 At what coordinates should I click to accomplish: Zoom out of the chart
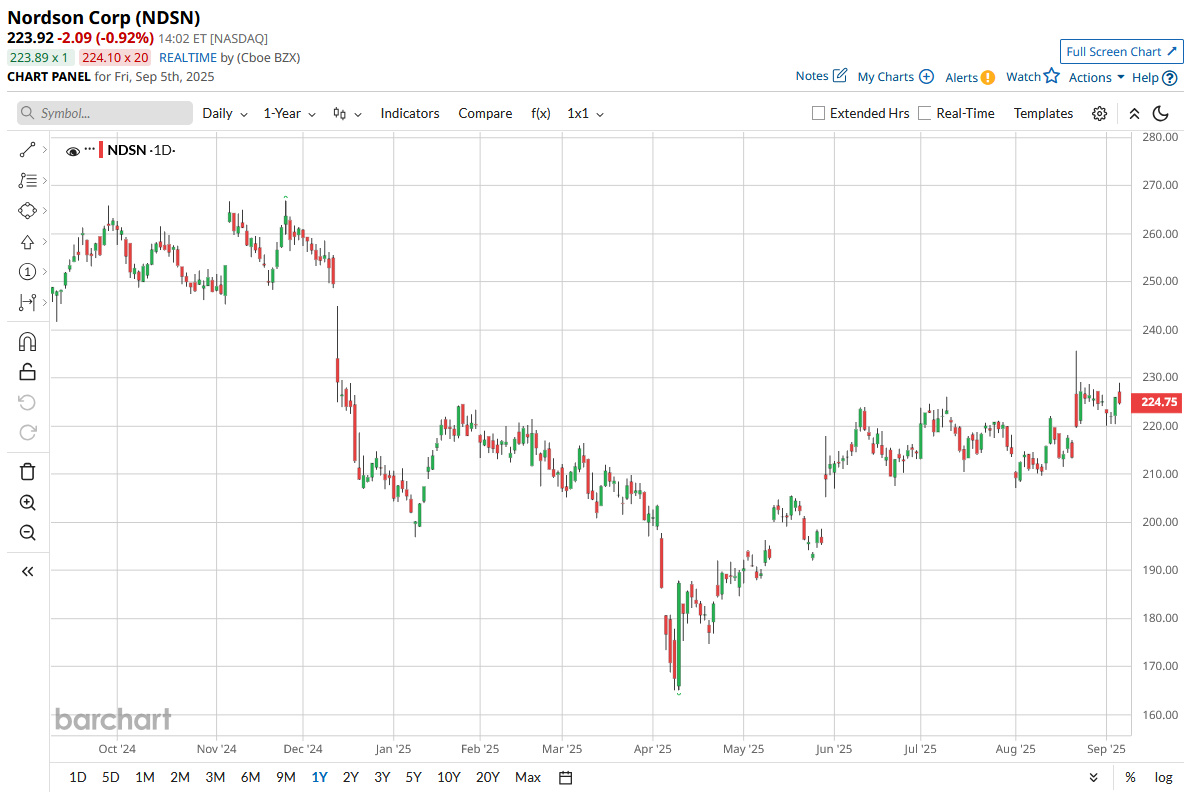click(27, 533)
